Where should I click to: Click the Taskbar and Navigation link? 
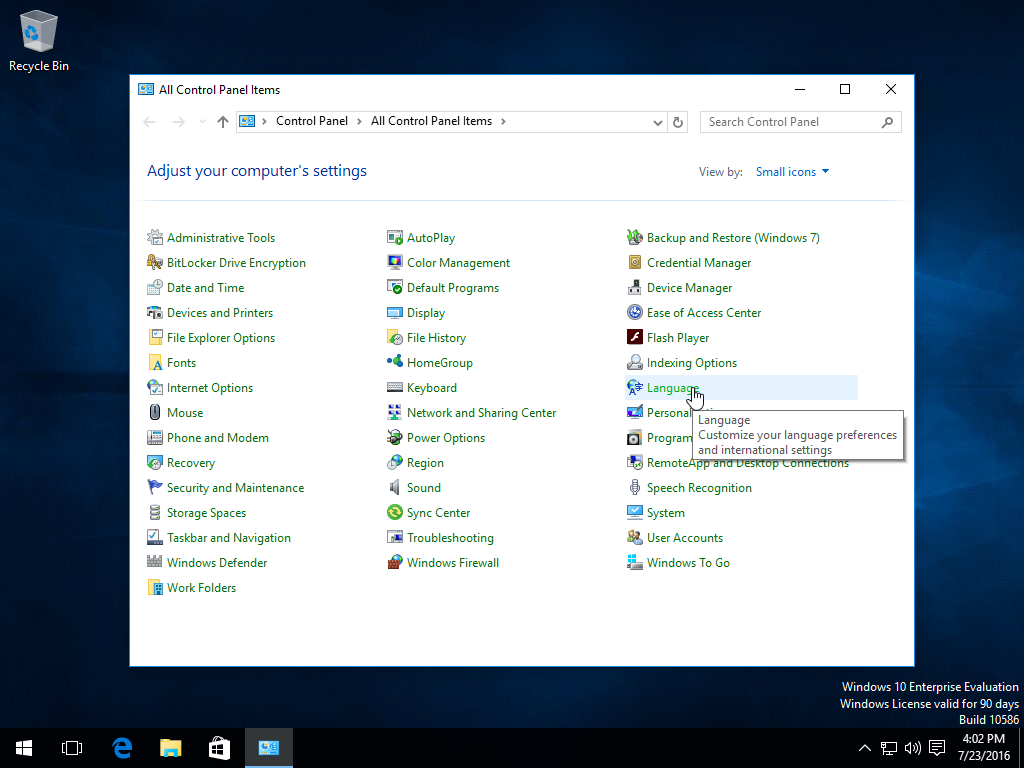[229, 537]
